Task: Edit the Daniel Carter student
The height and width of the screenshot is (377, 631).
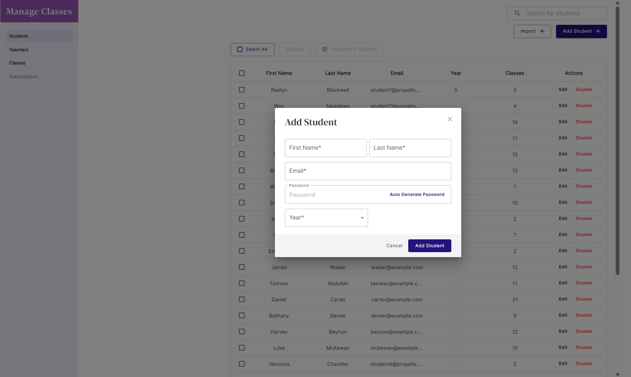Action: coord(563,299)
